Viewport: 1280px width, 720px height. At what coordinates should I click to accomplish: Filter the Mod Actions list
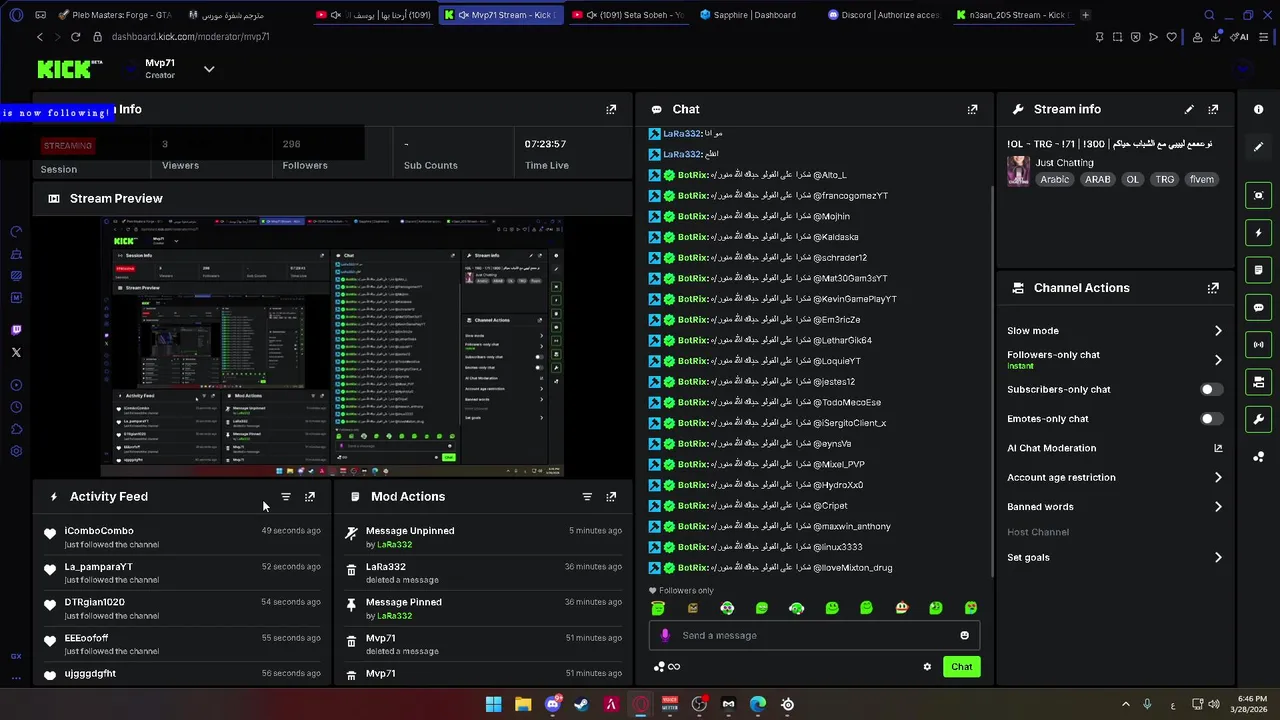[x=587, y=496]
